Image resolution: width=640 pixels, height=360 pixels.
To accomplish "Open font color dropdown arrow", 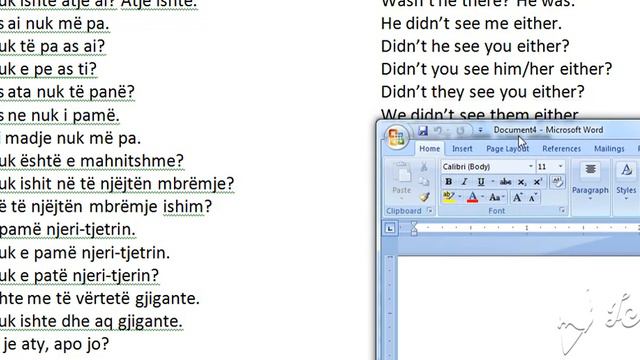I will click(x=482, y=197).
